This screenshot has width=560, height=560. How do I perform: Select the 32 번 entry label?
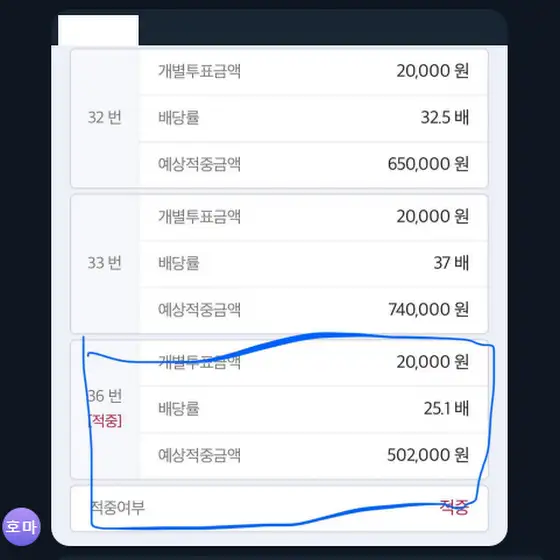click(105, 118)
